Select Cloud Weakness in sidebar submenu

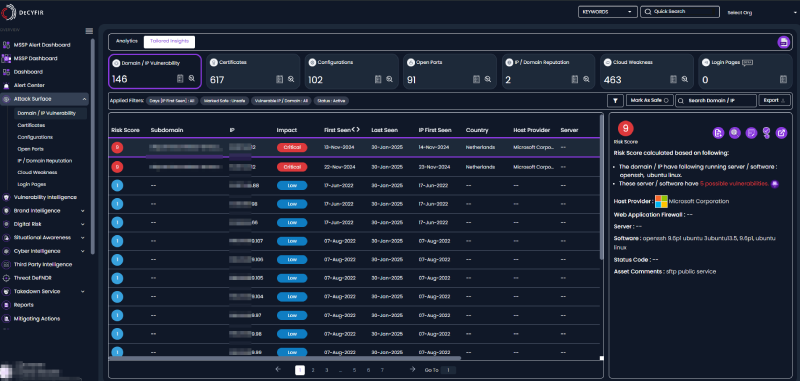click(x=37, y=172)
